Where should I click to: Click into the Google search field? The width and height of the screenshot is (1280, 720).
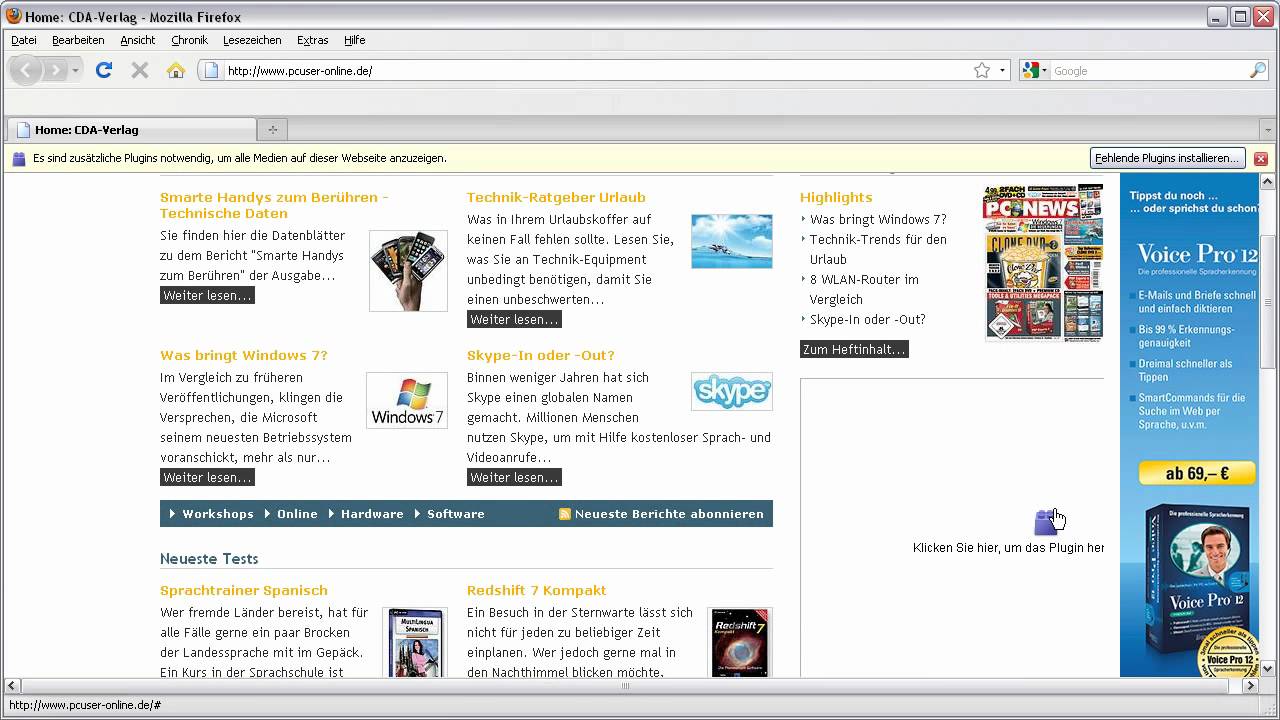[x=1149, y=71]
